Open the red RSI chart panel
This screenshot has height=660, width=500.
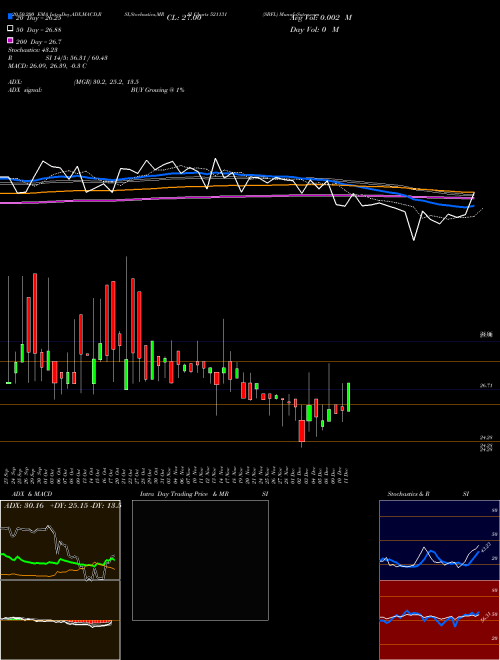tap(439, 620)
